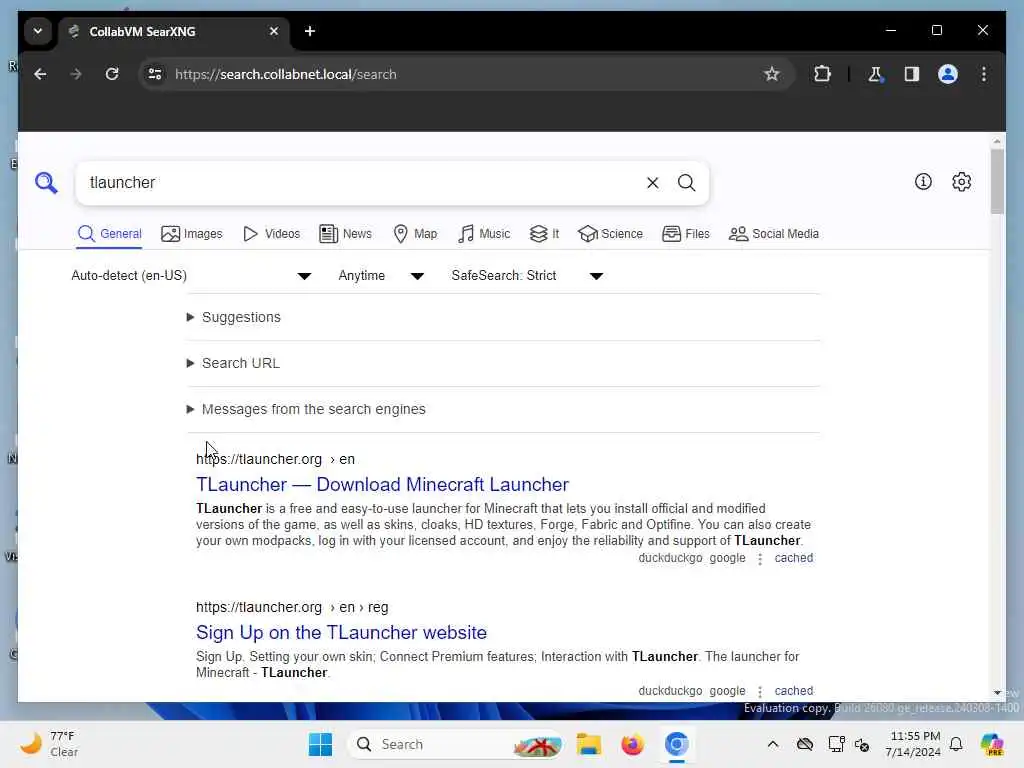The height and width of the screenshot is (768, 1024).
Task: Bookmark this page with star icon
Action: [x=772, y=74]
